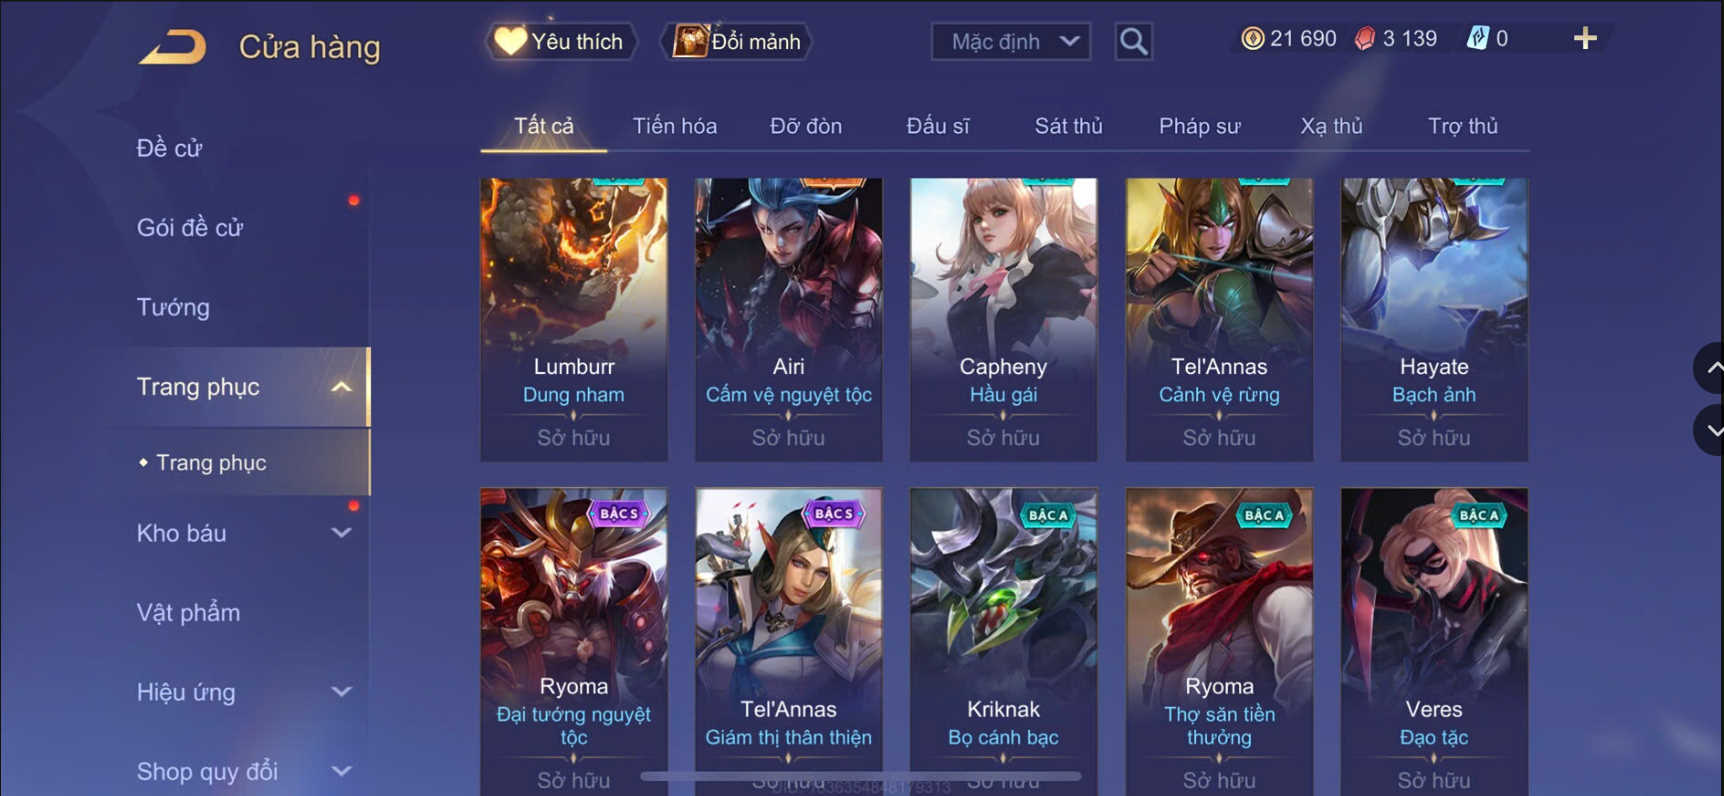Click the gold coin balance icon
1724x796 pixels.
click(x=1252, y=39)
